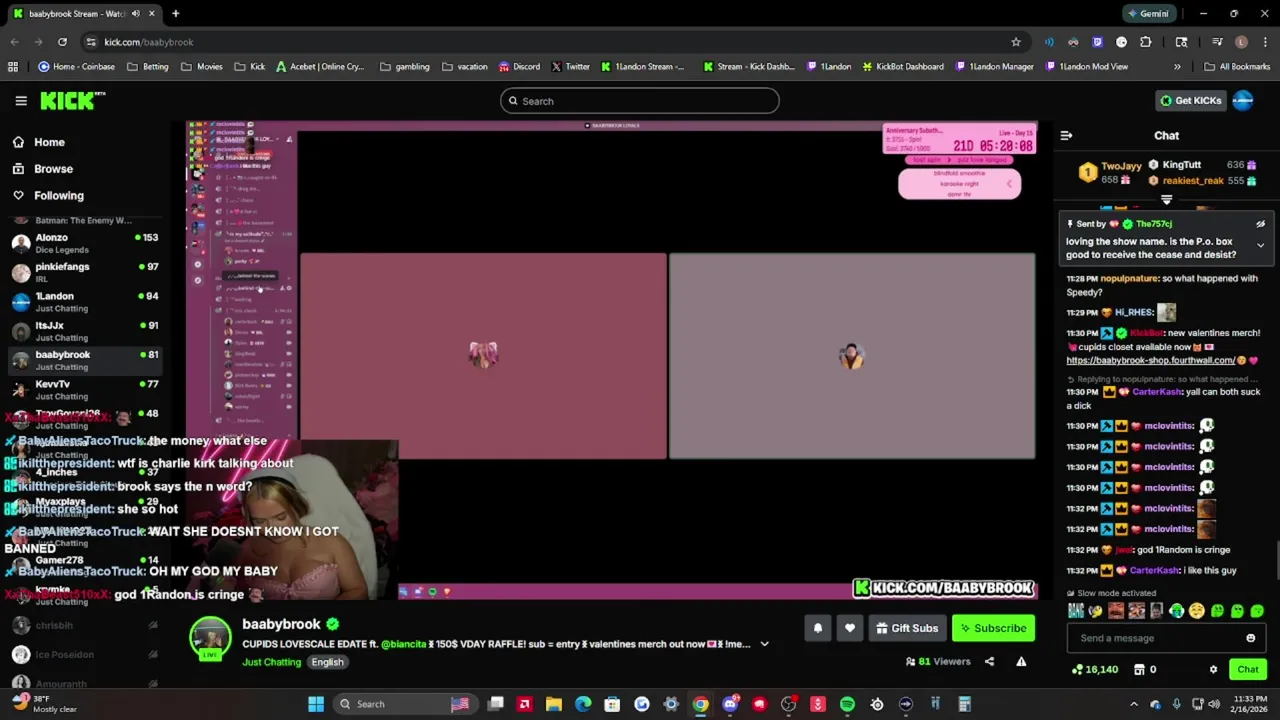1280x720 pixels.
Task: Open the emoji picker in chat input
Action: [1250, 638]
